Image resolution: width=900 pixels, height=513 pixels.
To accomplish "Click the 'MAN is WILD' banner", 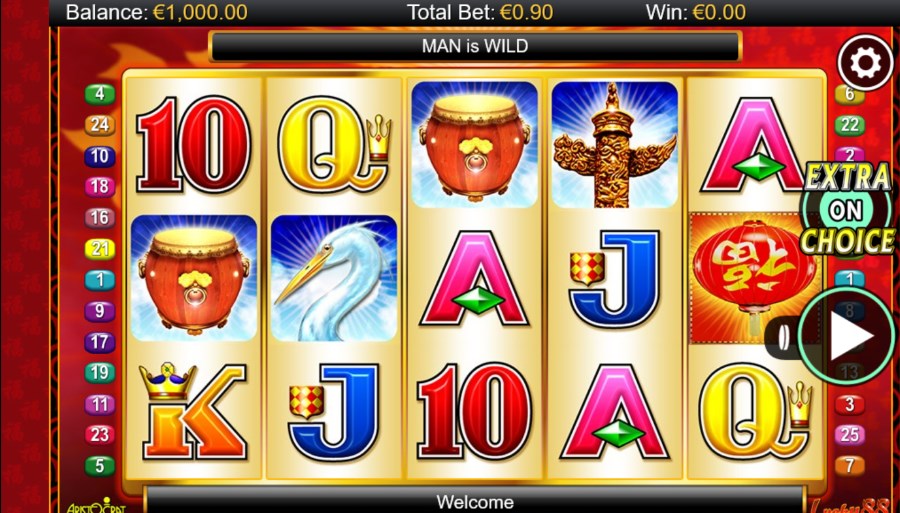I will click(475, 46).
